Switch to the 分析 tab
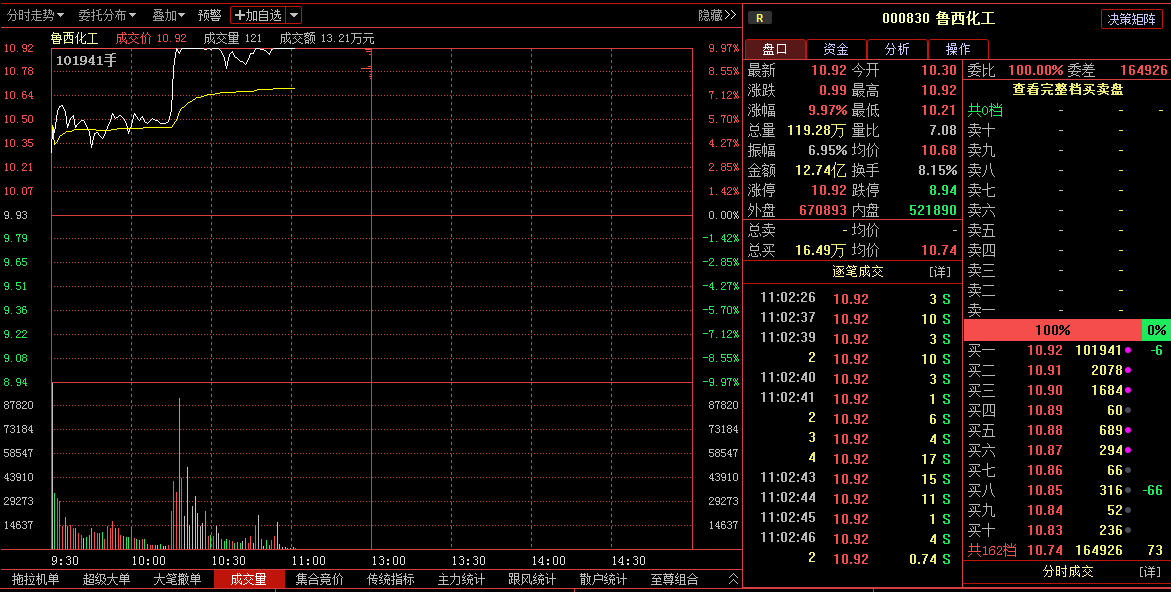Screen dimensions: 1171x592 coord(897,49)
